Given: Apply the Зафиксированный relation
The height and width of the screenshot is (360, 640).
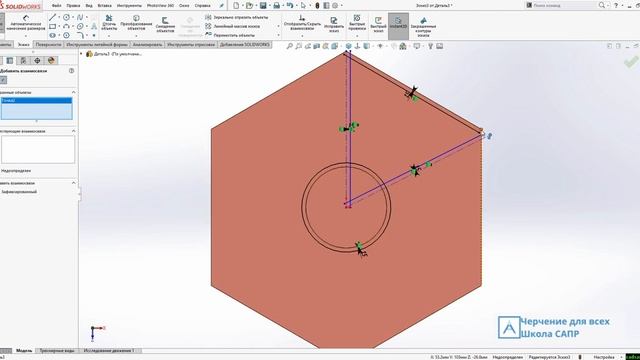Looking at the screenshot, I should click(x=19, y=191).
